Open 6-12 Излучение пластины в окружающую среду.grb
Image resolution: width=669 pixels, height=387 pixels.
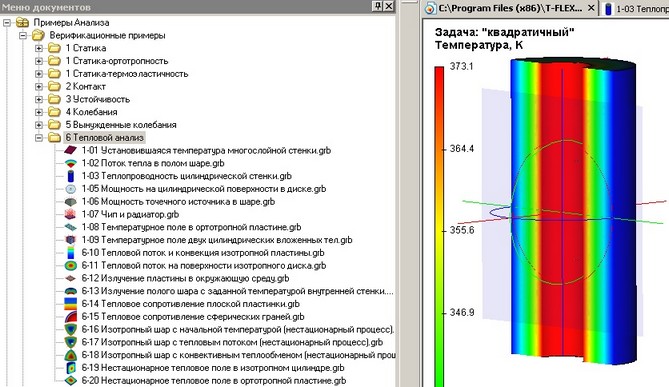pyautogui.click(x=186, y=278)
